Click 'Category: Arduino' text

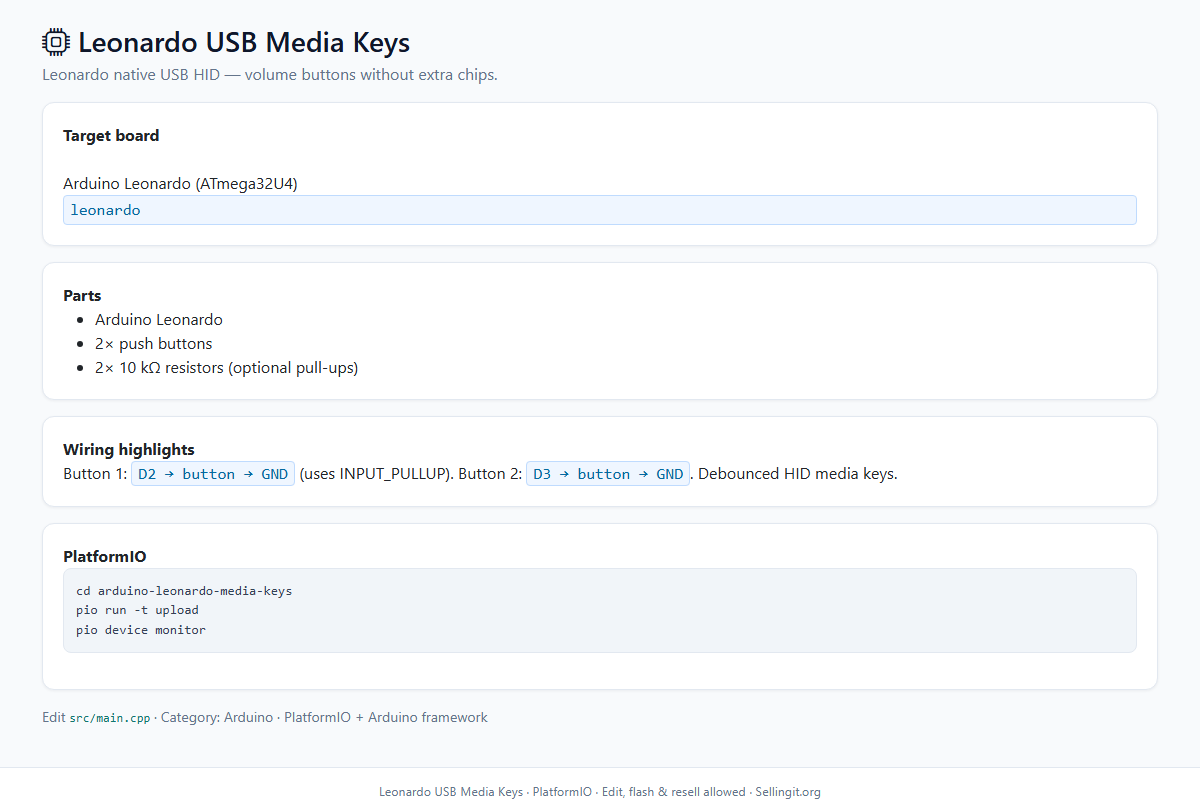pos(217,717)
